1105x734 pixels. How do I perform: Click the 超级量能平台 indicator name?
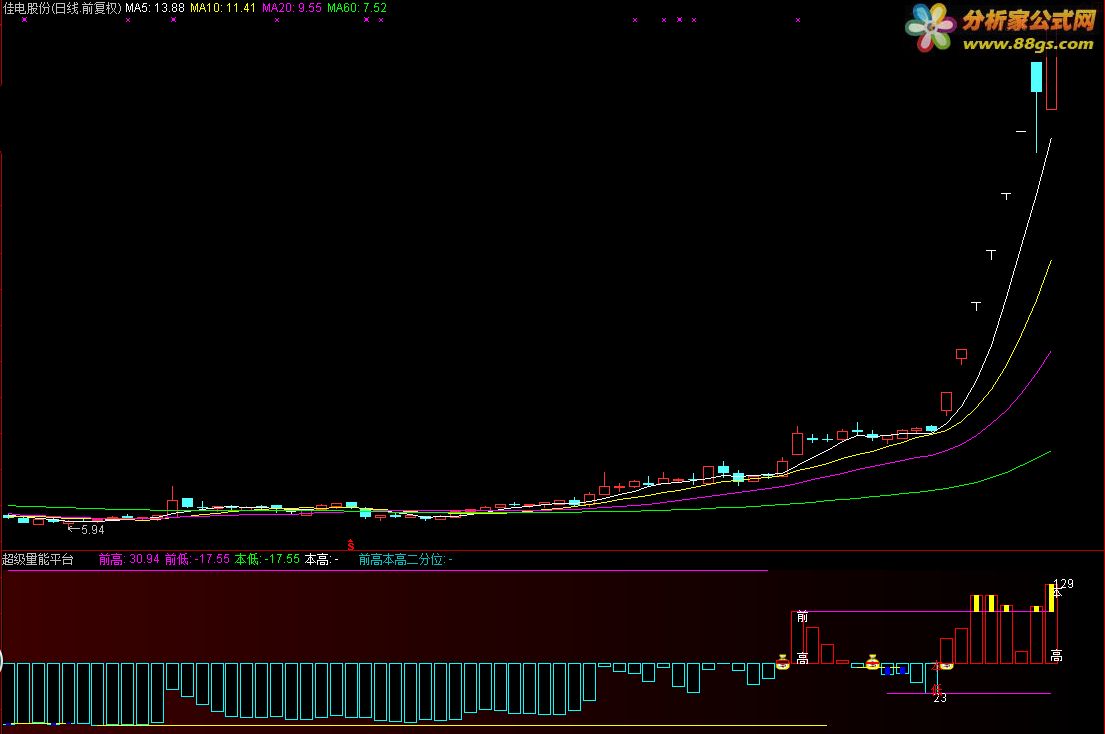point(37,559)
